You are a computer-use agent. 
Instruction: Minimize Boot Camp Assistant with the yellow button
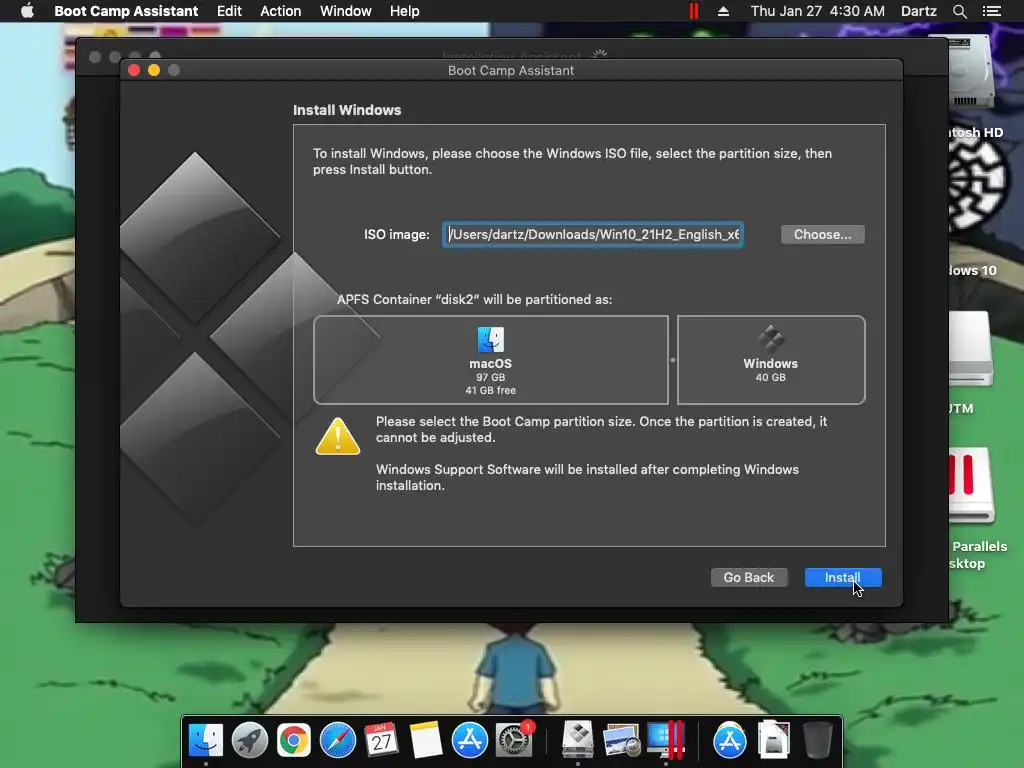(154, 70)
